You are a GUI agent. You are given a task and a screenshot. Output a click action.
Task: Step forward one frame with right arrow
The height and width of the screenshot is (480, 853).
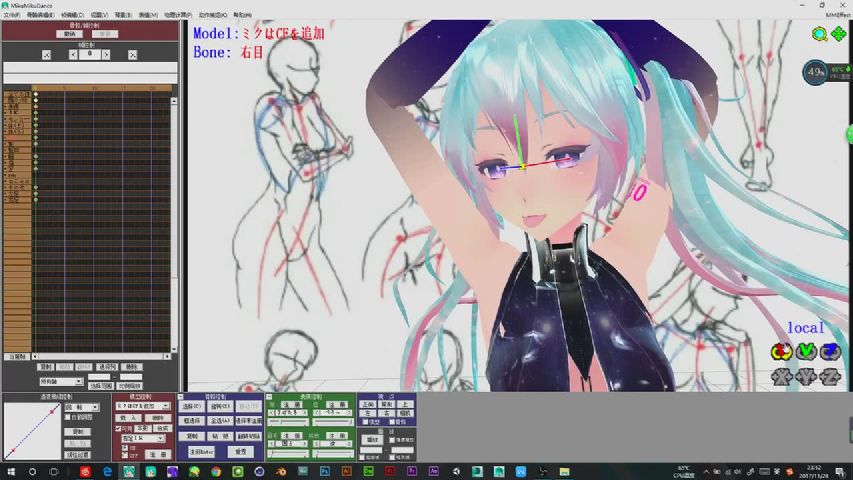pyautogui.click(x=106, y=54)
